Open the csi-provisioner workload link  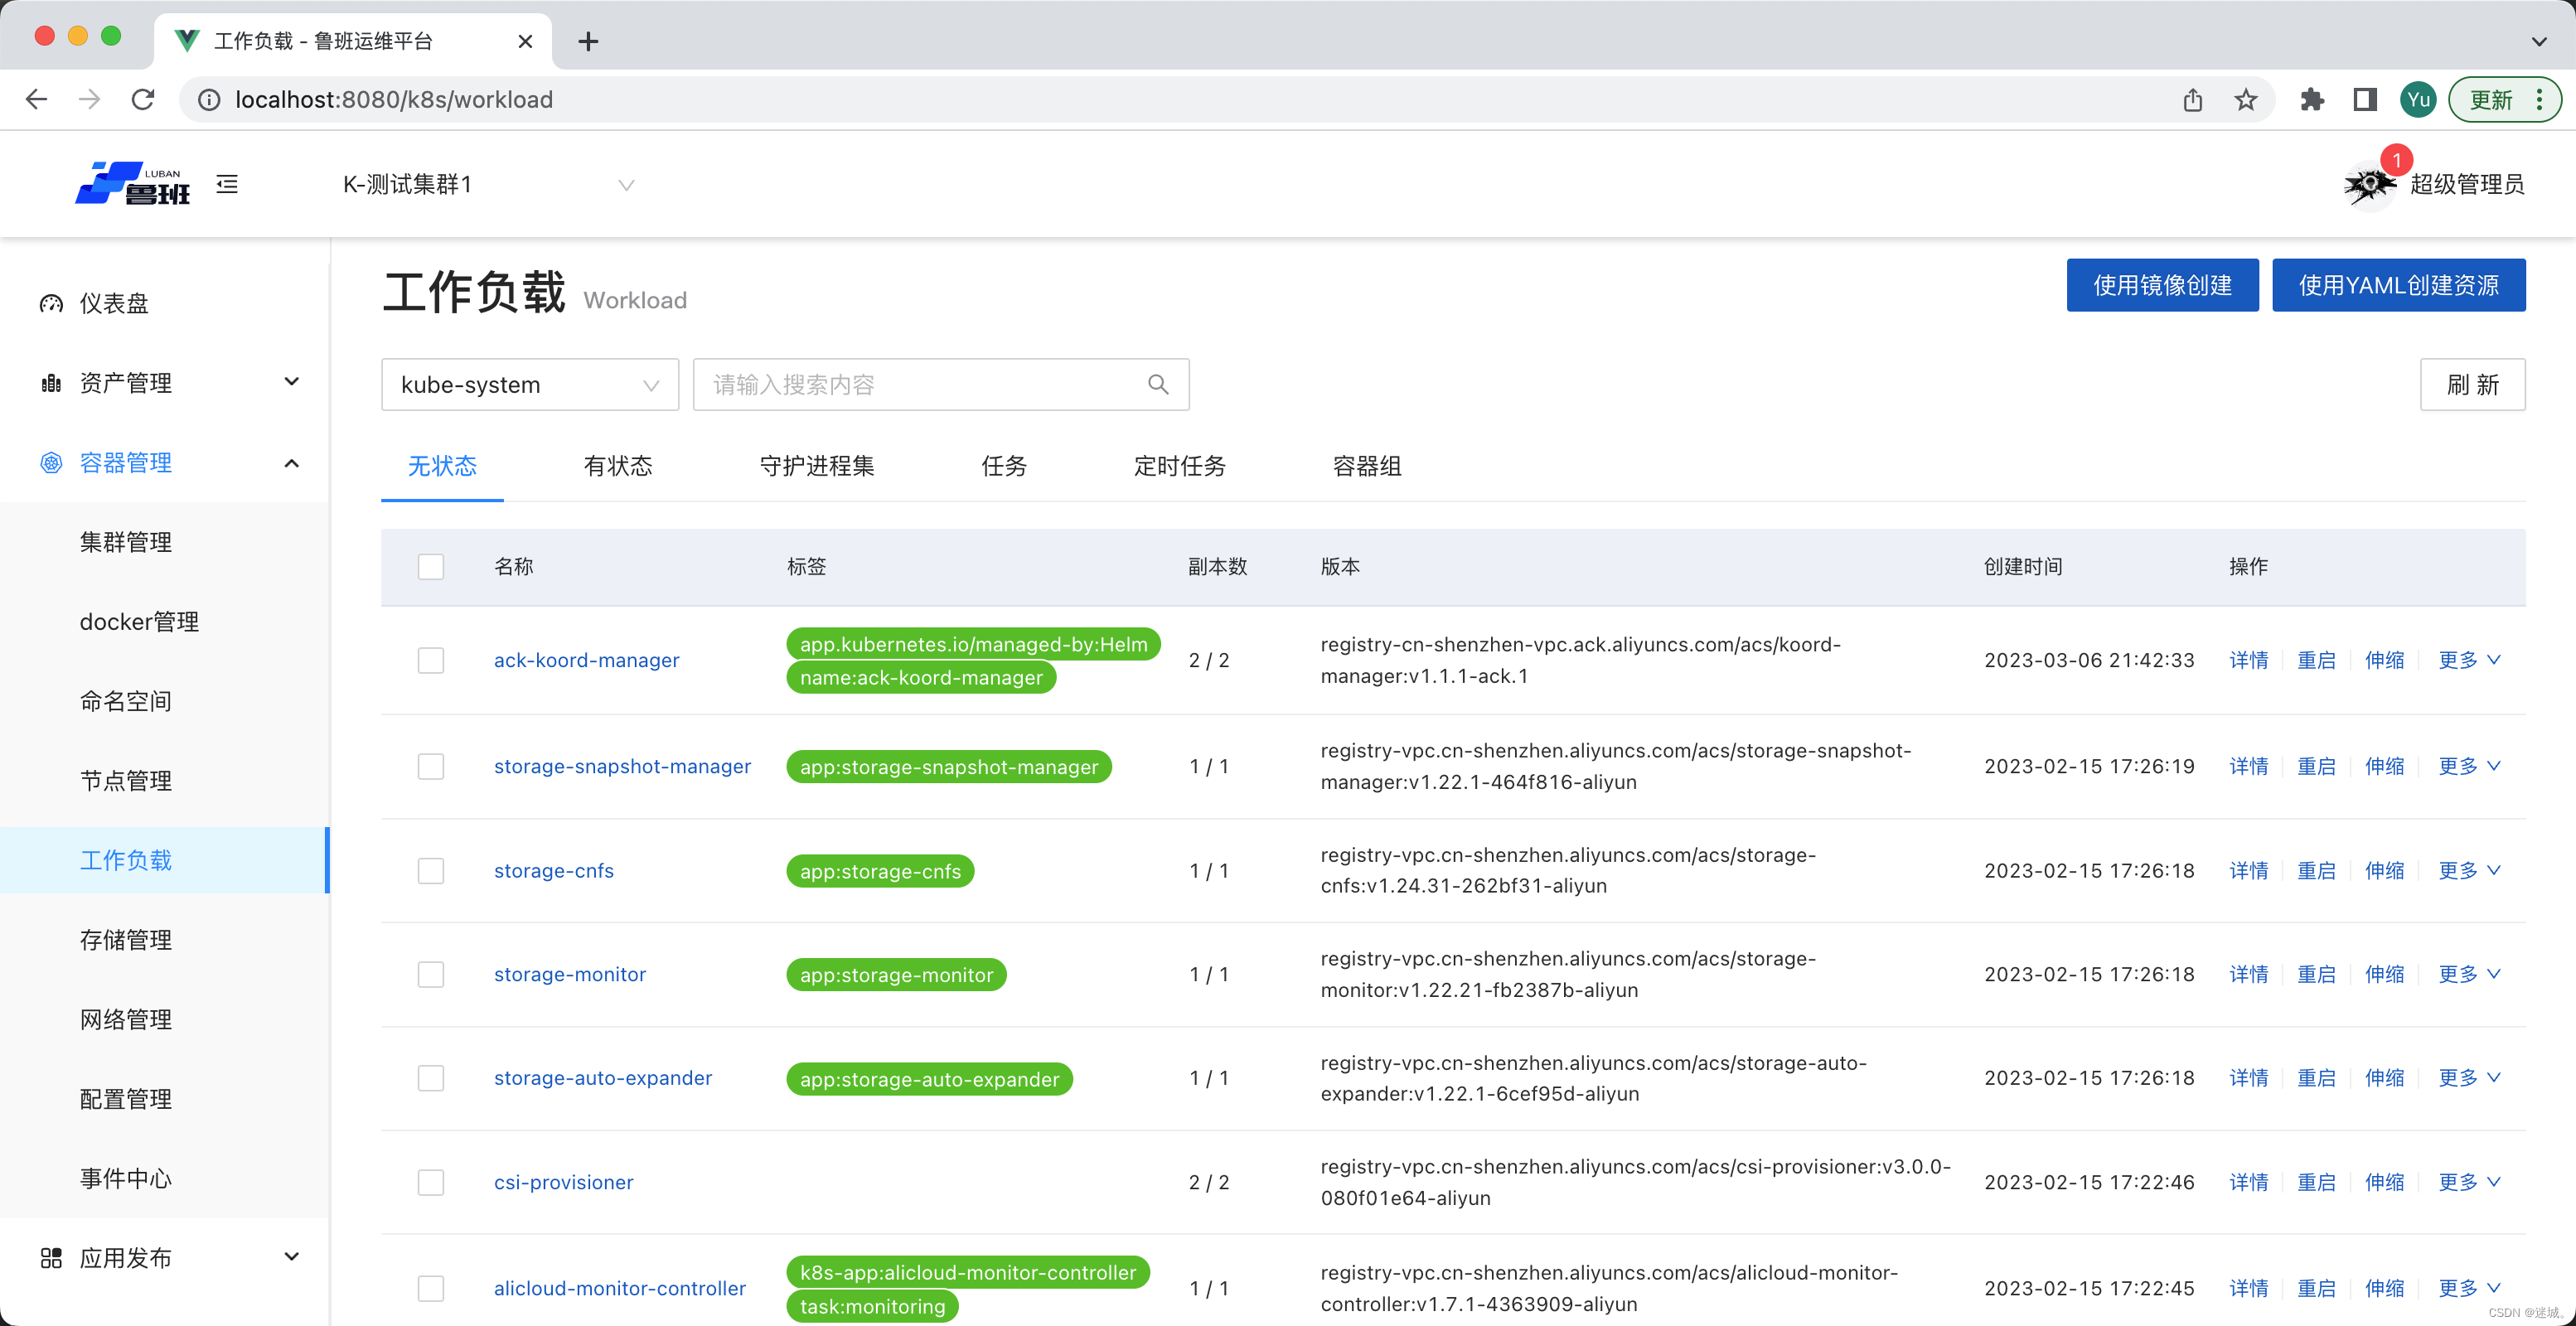click(x=563, y=1182)
